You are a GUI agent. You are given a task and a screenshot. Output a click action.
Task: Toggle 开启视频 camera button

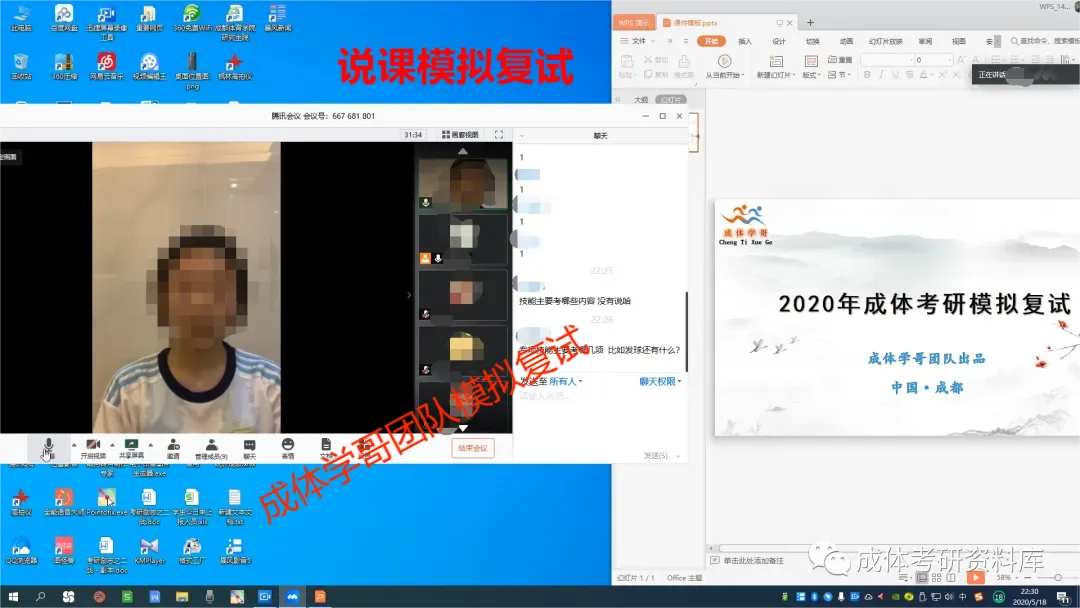coord(93,448)
